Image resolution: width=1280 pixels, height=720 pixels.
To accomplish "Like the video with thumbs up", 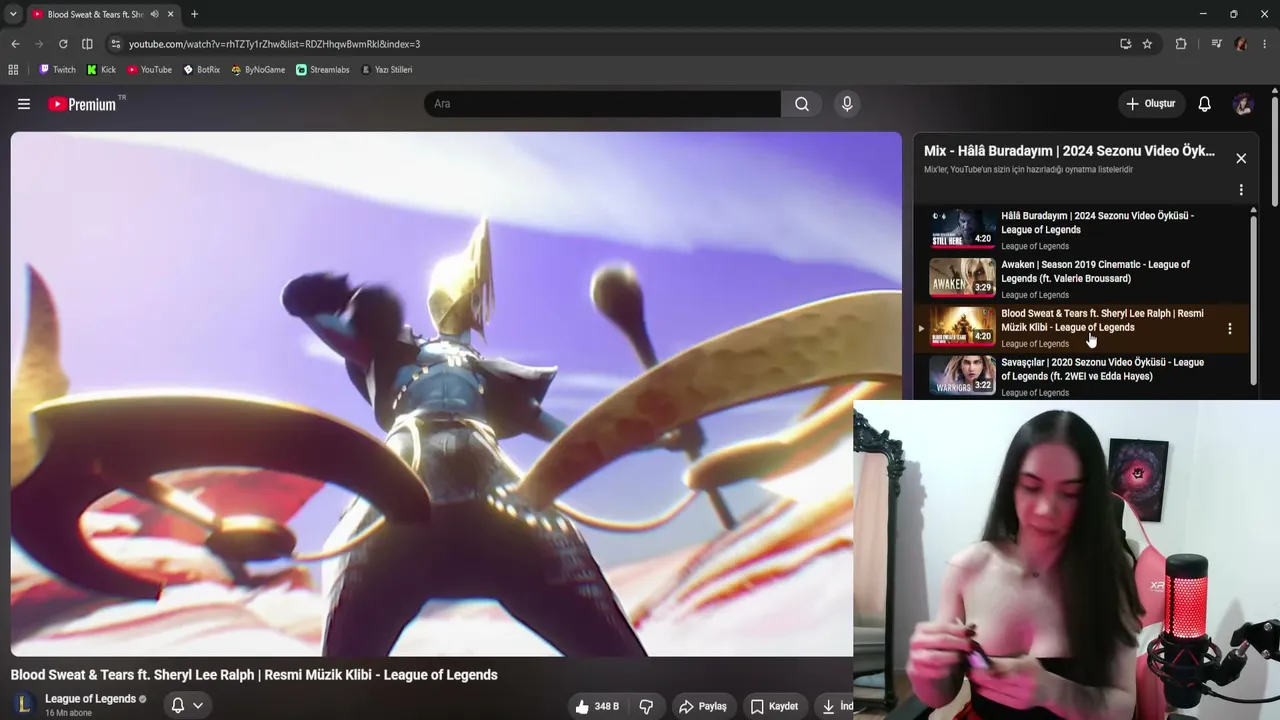I will 596,706.
